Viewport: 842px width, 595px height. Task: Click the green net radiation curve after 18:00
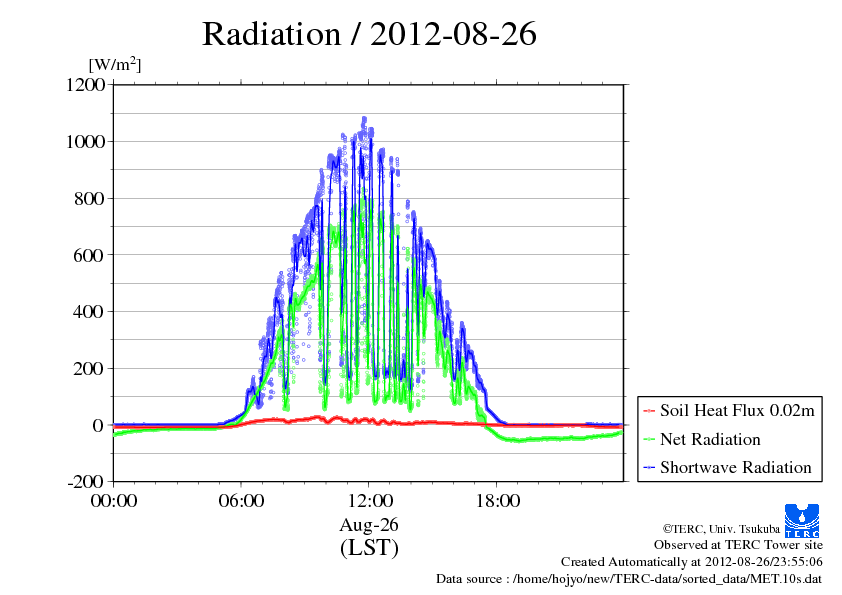click(x=558, y=438)
